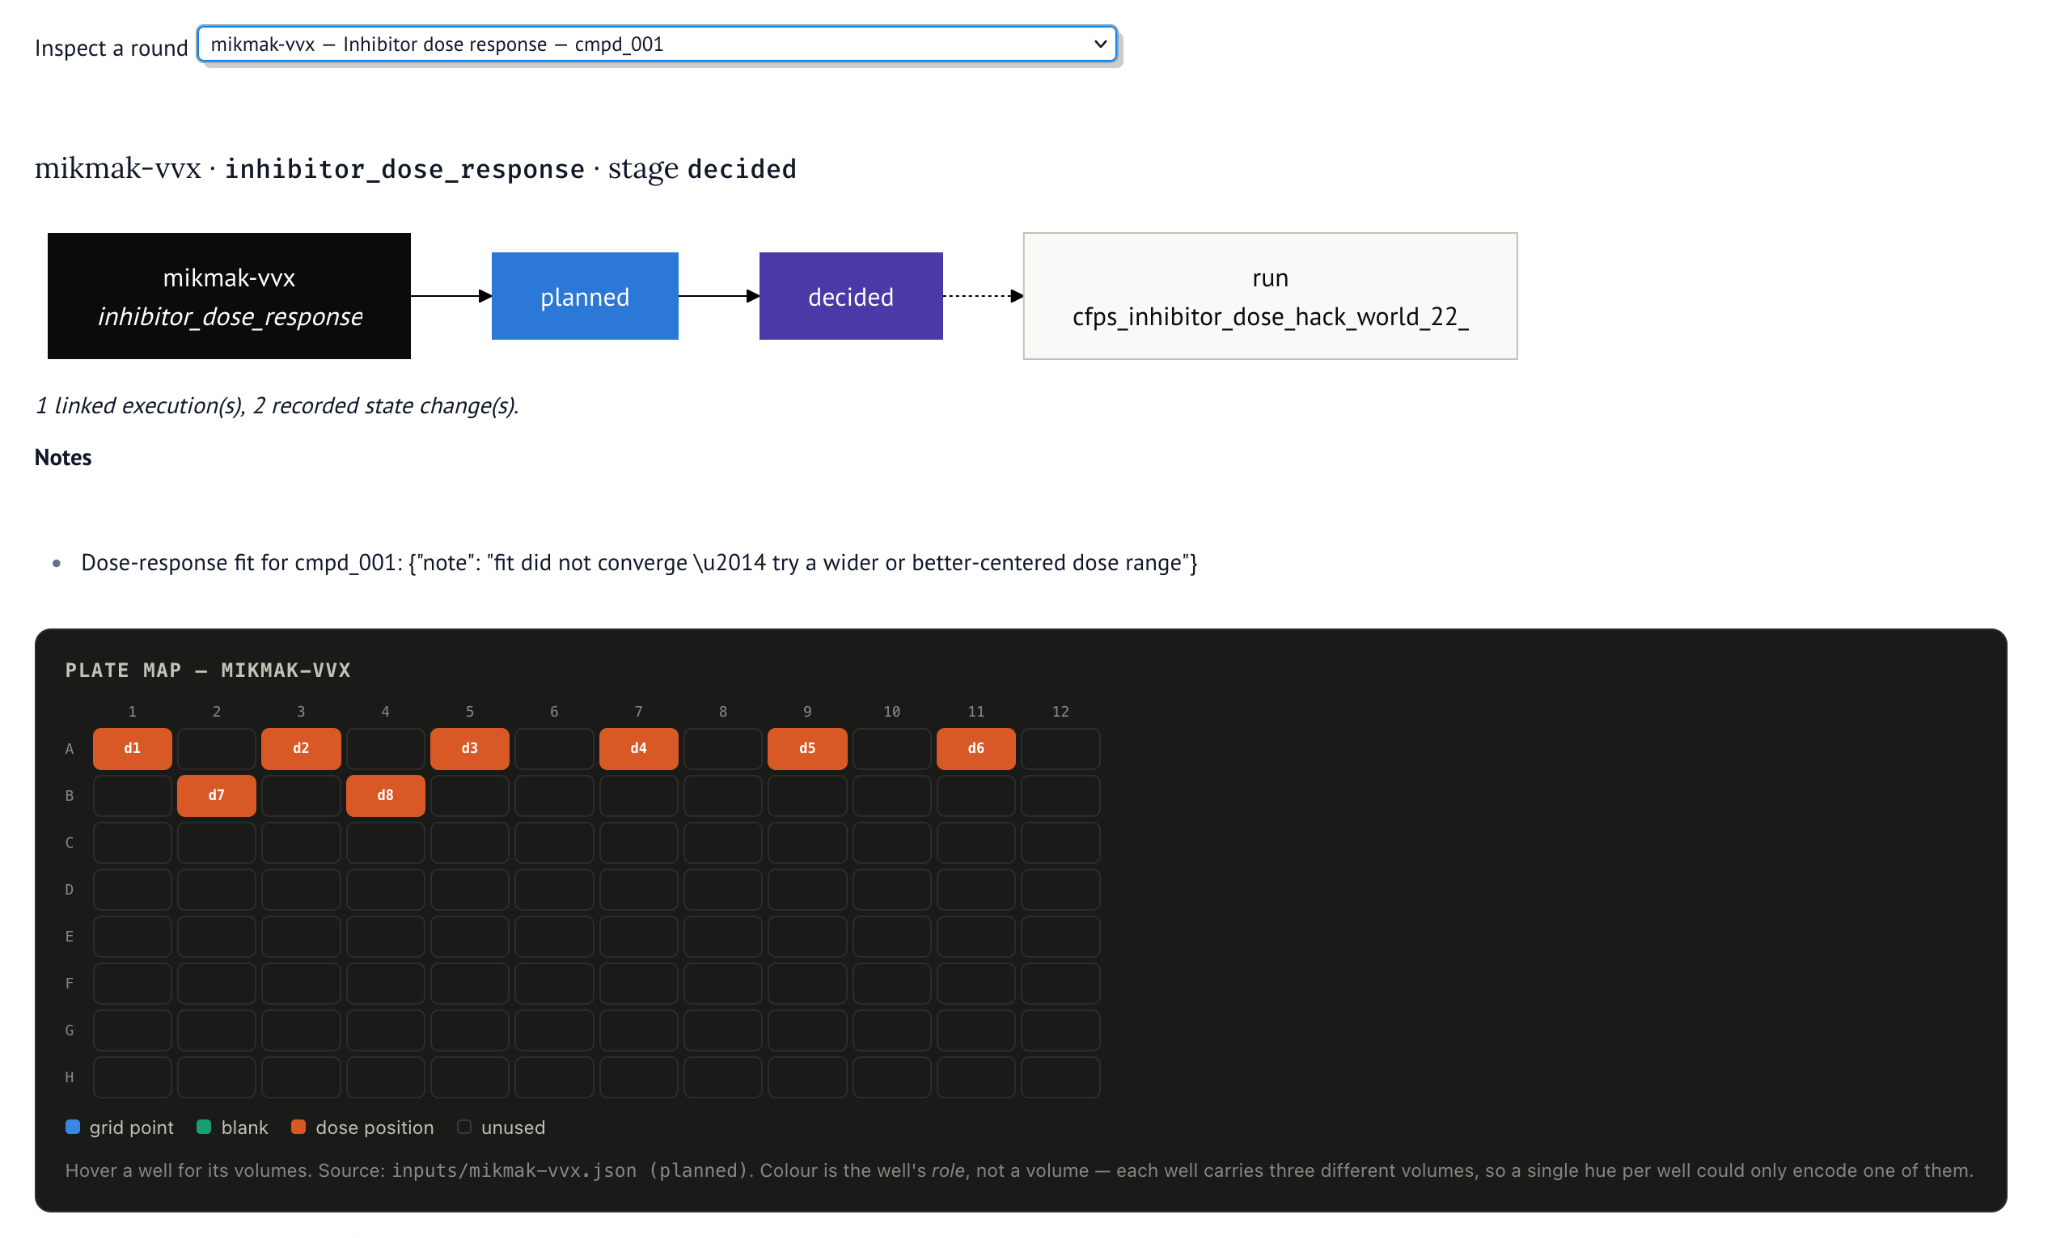Select dose well d4 in row A
Viewport: 2048px width, 1238px height.
click(x=639, y=749)
